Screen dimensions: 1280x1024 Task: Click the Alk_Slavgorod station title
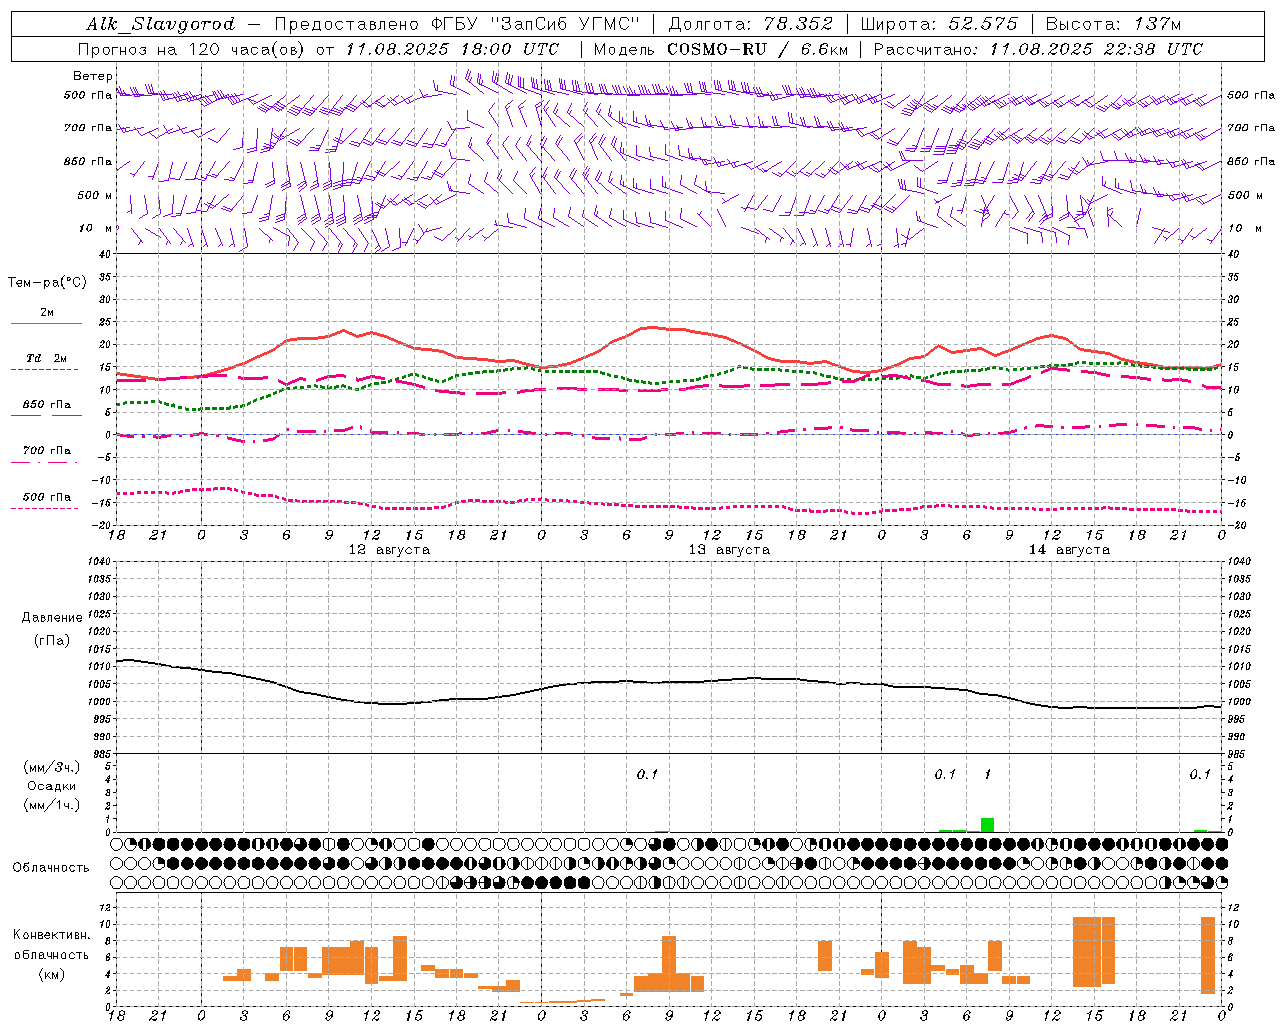[x=161, y=24]
